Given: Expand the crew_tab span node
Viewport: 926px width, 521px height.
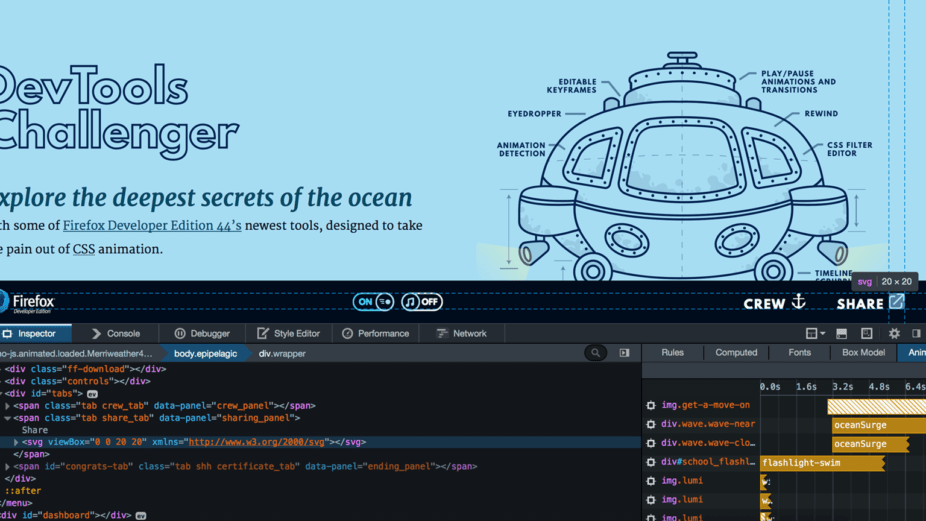Looking at the screenshot, I should (7, 406).
